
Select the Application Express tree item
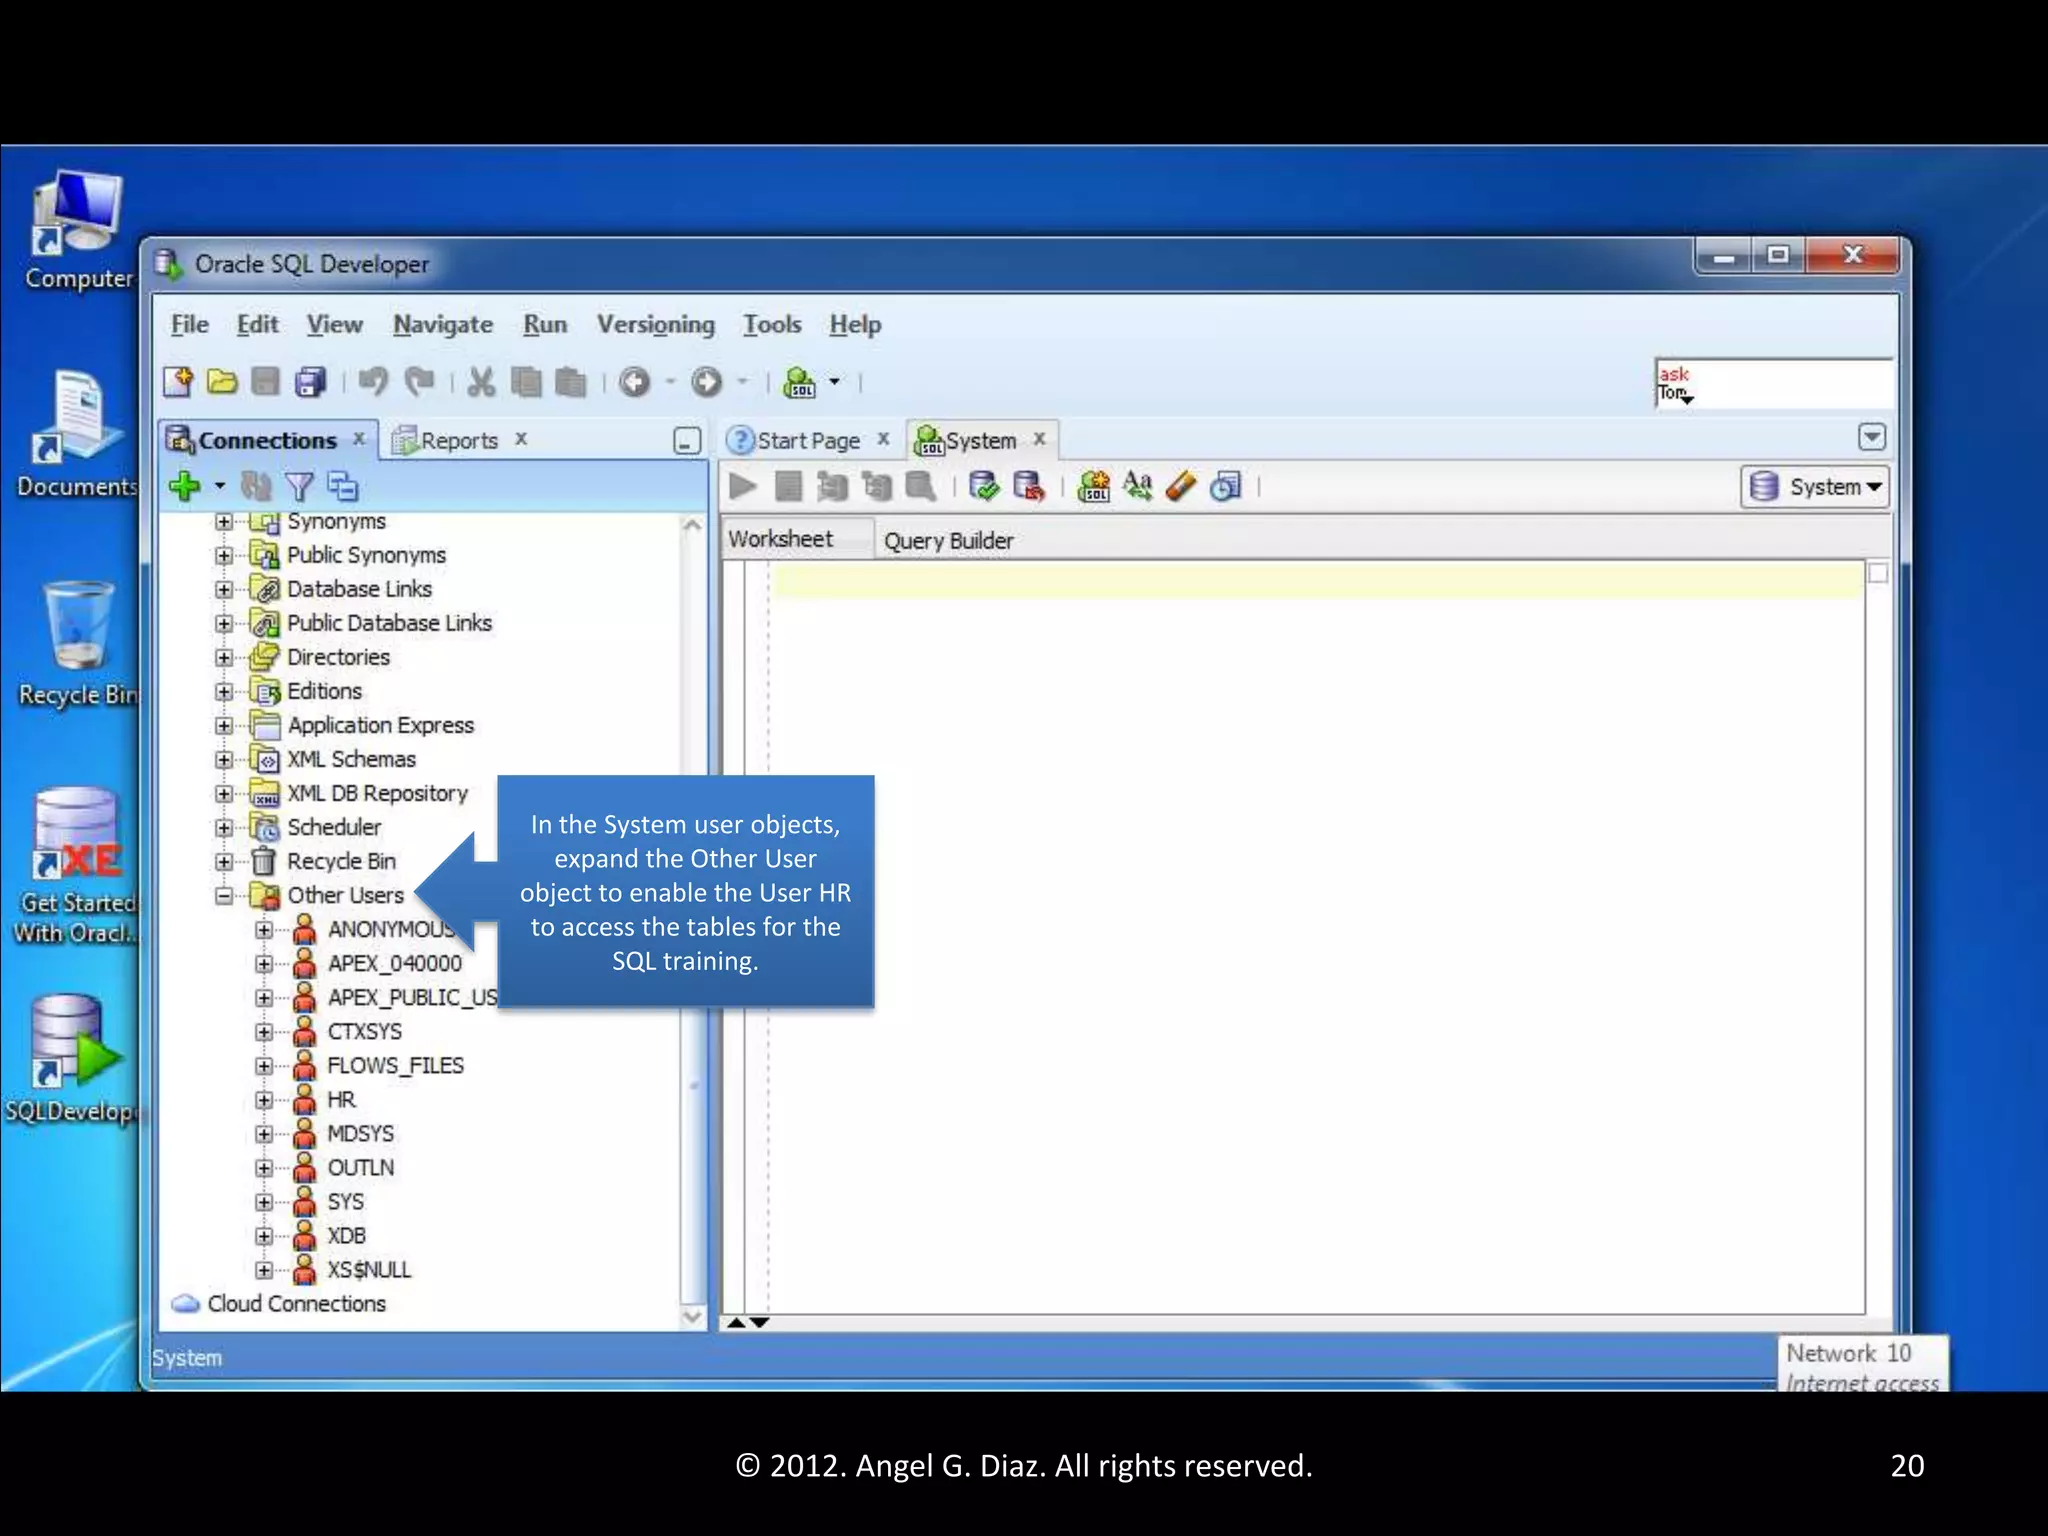[x=381, y=725]
